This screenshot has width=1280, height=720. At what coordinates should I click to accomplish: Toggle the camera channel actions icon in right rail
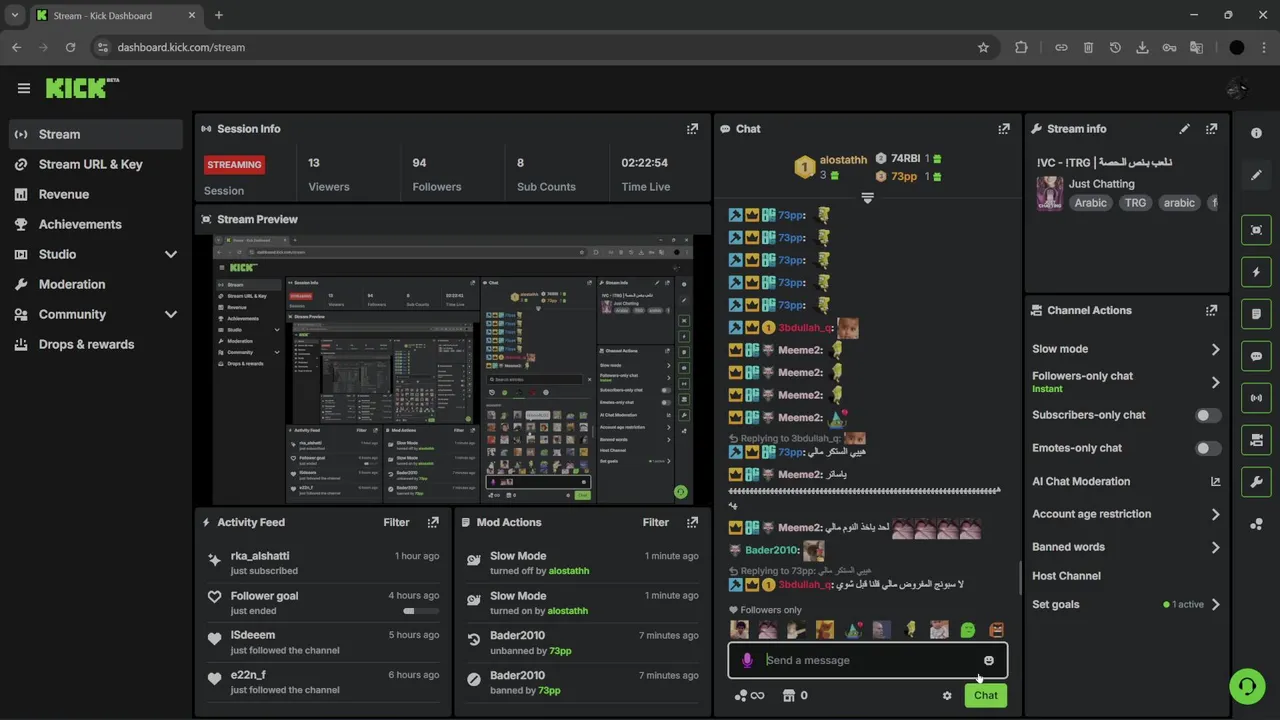point(1257,440)
